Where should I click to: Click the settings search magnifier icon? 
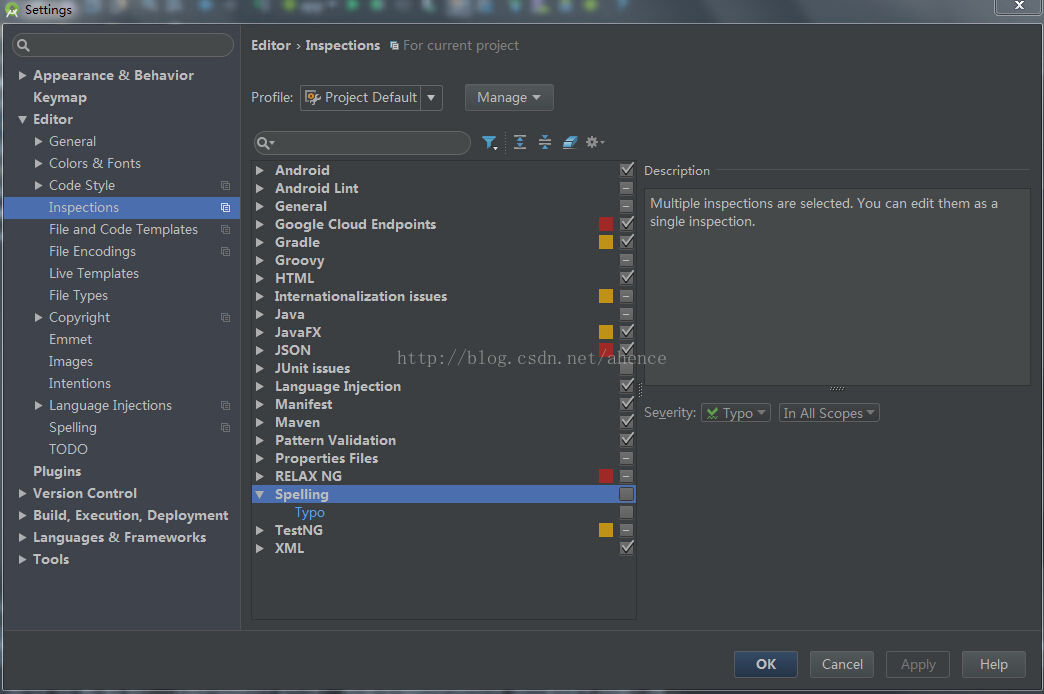[23, 45]
